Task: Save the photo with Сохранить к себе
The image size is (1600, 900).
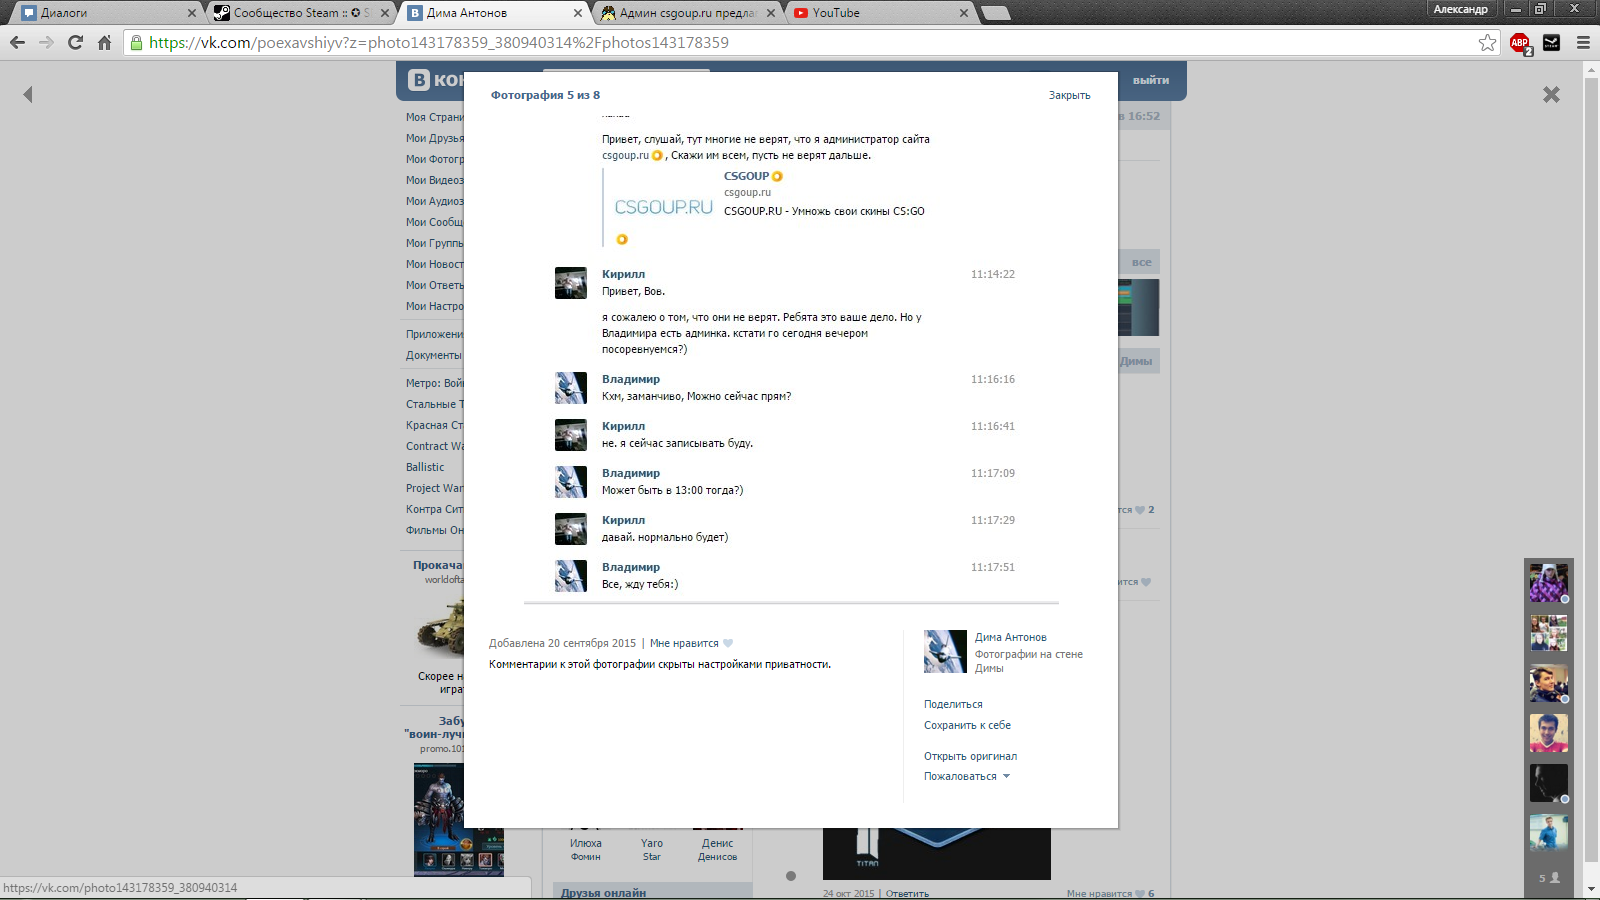Action: (967, 725)
